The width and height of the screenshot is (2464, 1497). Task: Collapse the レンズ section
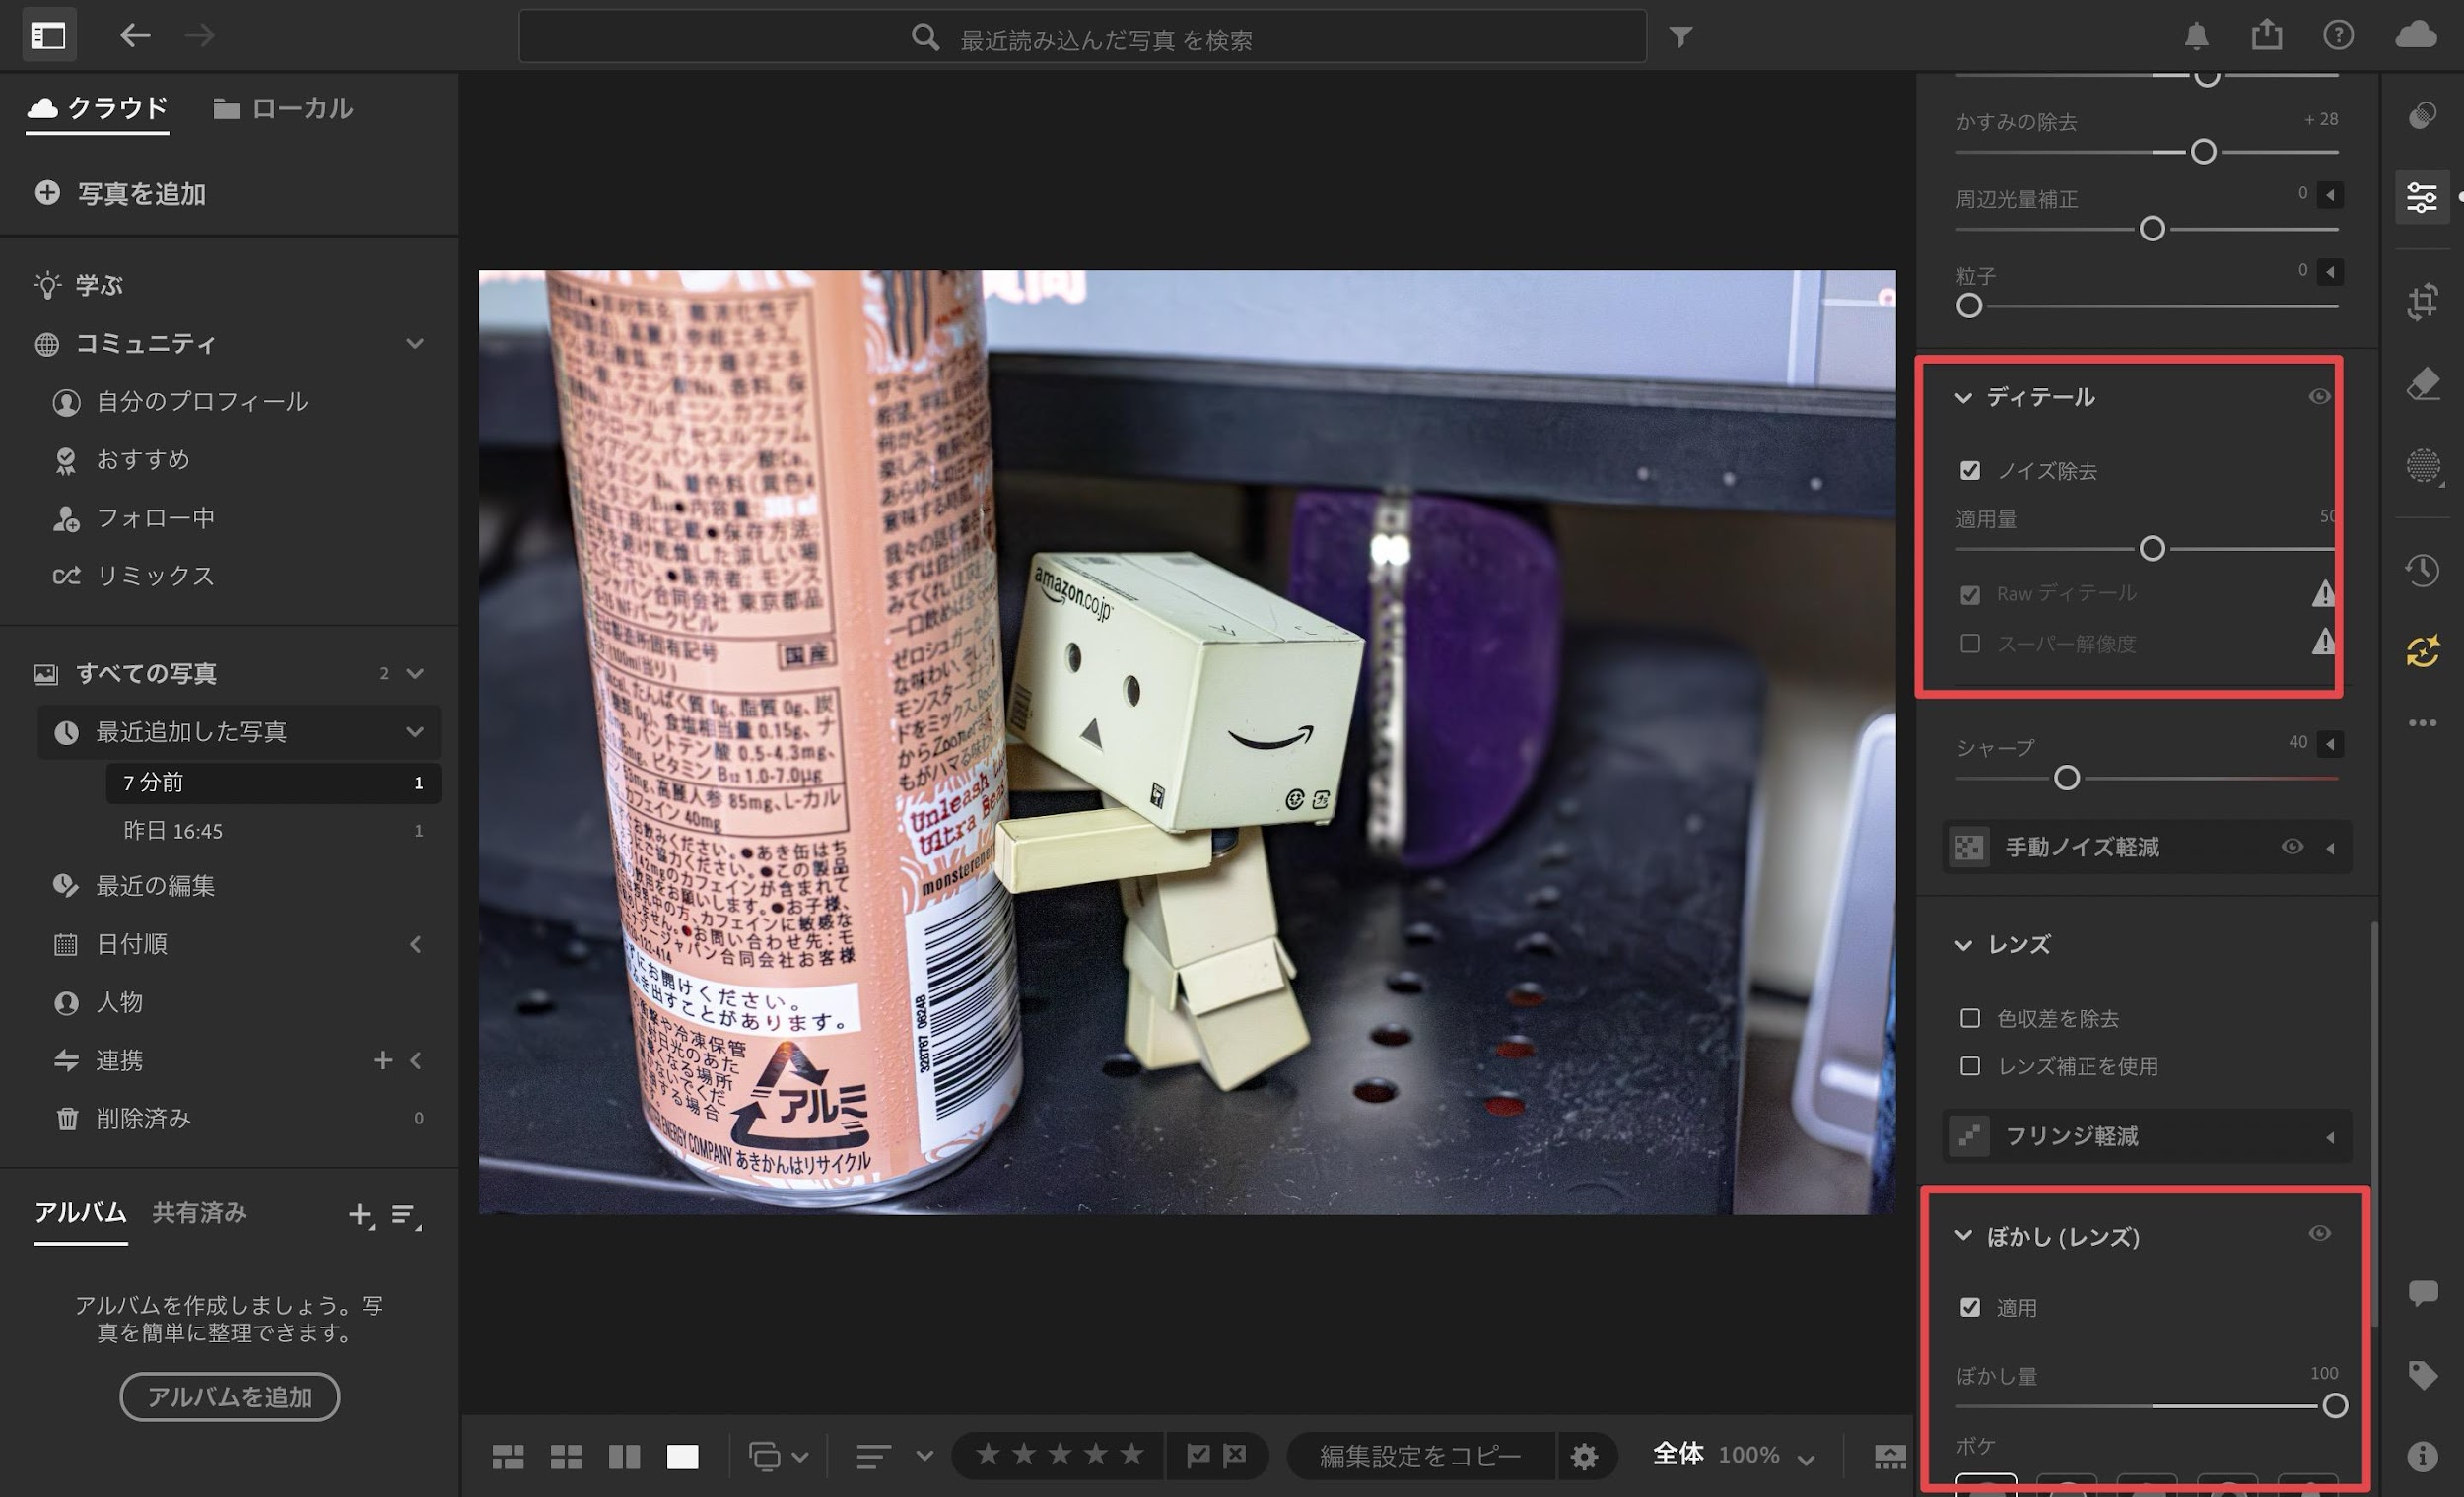click(1963, 945)
